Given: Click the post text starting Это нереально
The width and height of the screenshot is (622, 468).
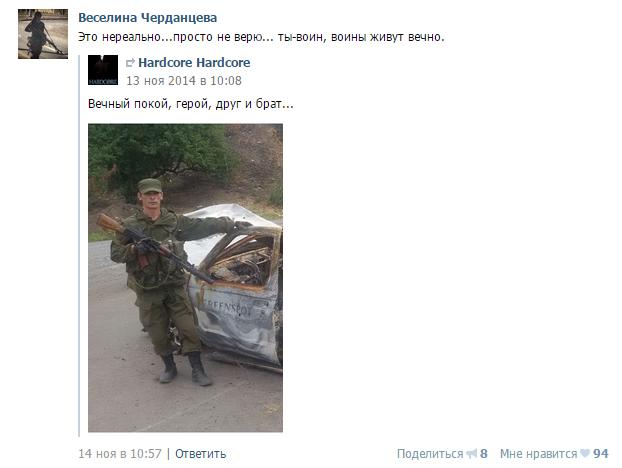Looking at the screenshot, I should [261, 37].
